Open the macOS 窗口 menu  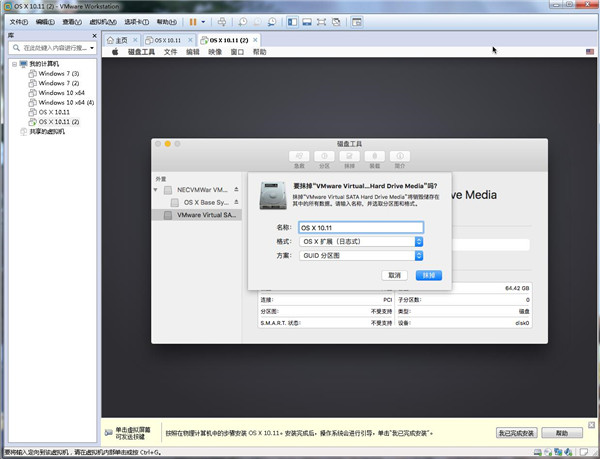[x=237, y=52]
